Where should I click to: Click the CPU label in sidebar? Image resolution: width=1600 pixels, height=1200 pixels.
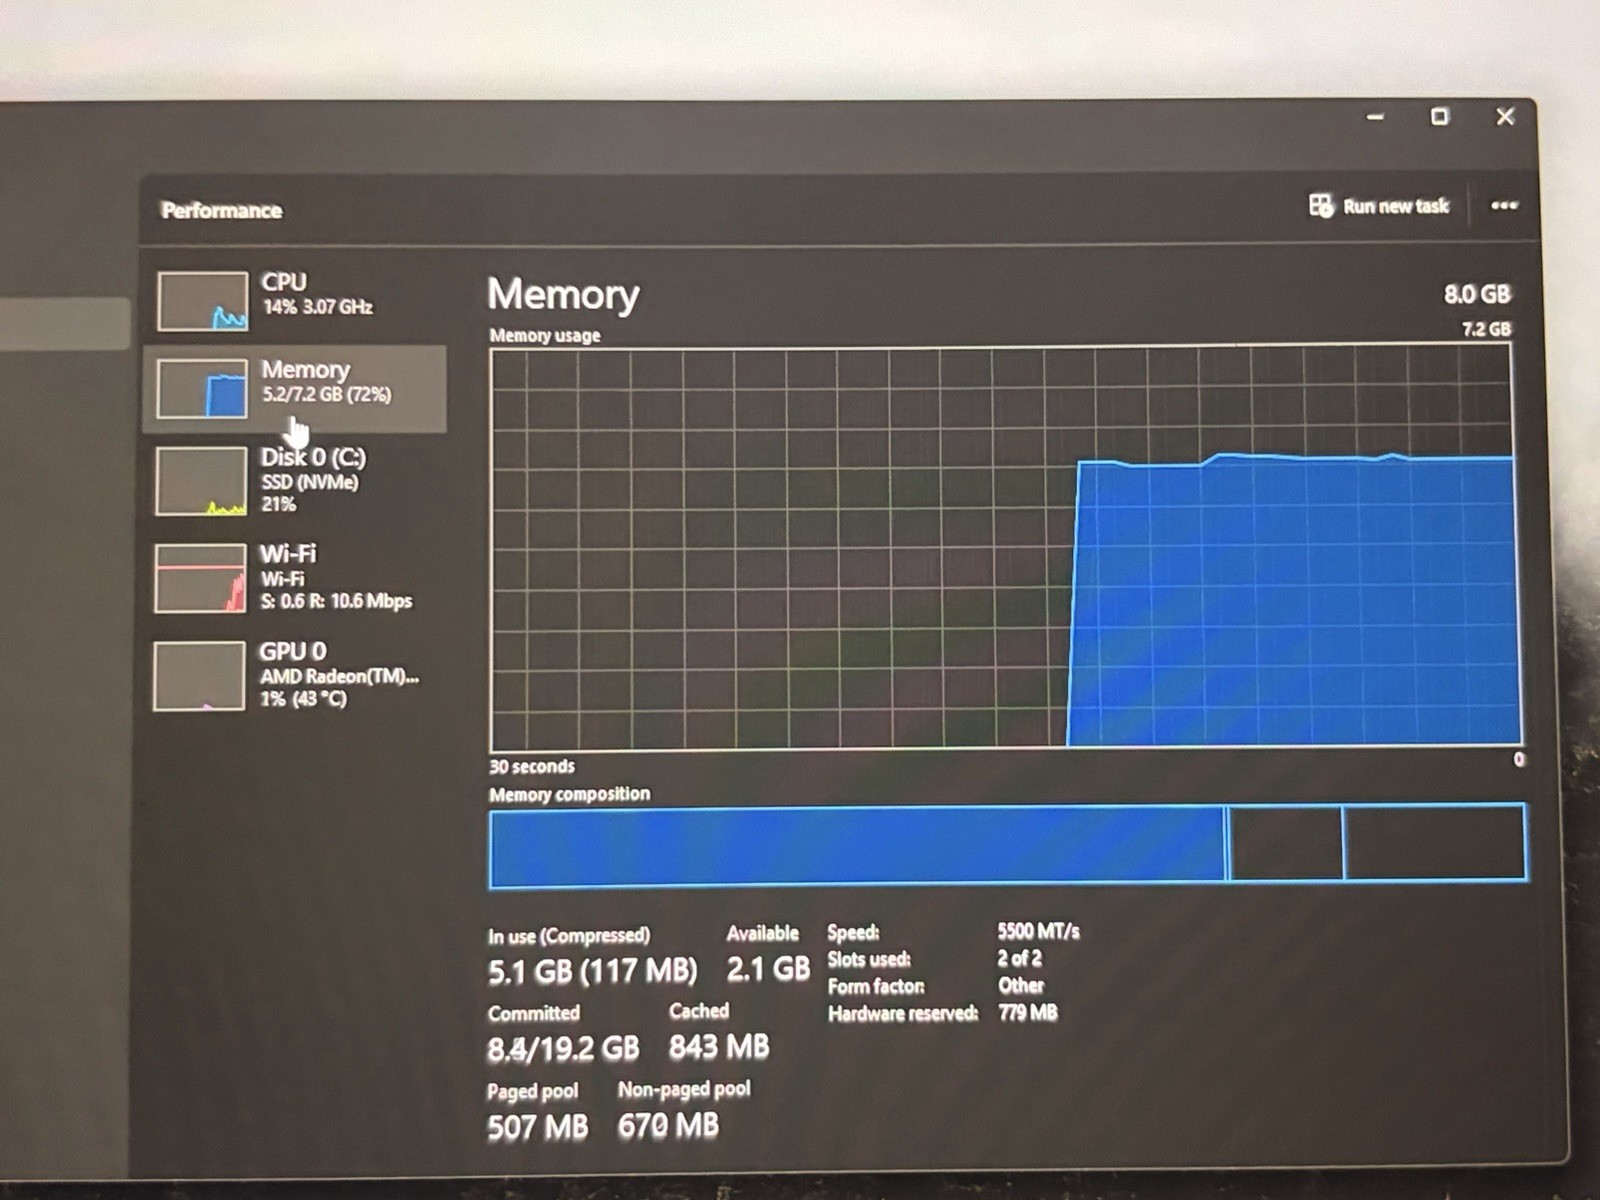[284, 282]
